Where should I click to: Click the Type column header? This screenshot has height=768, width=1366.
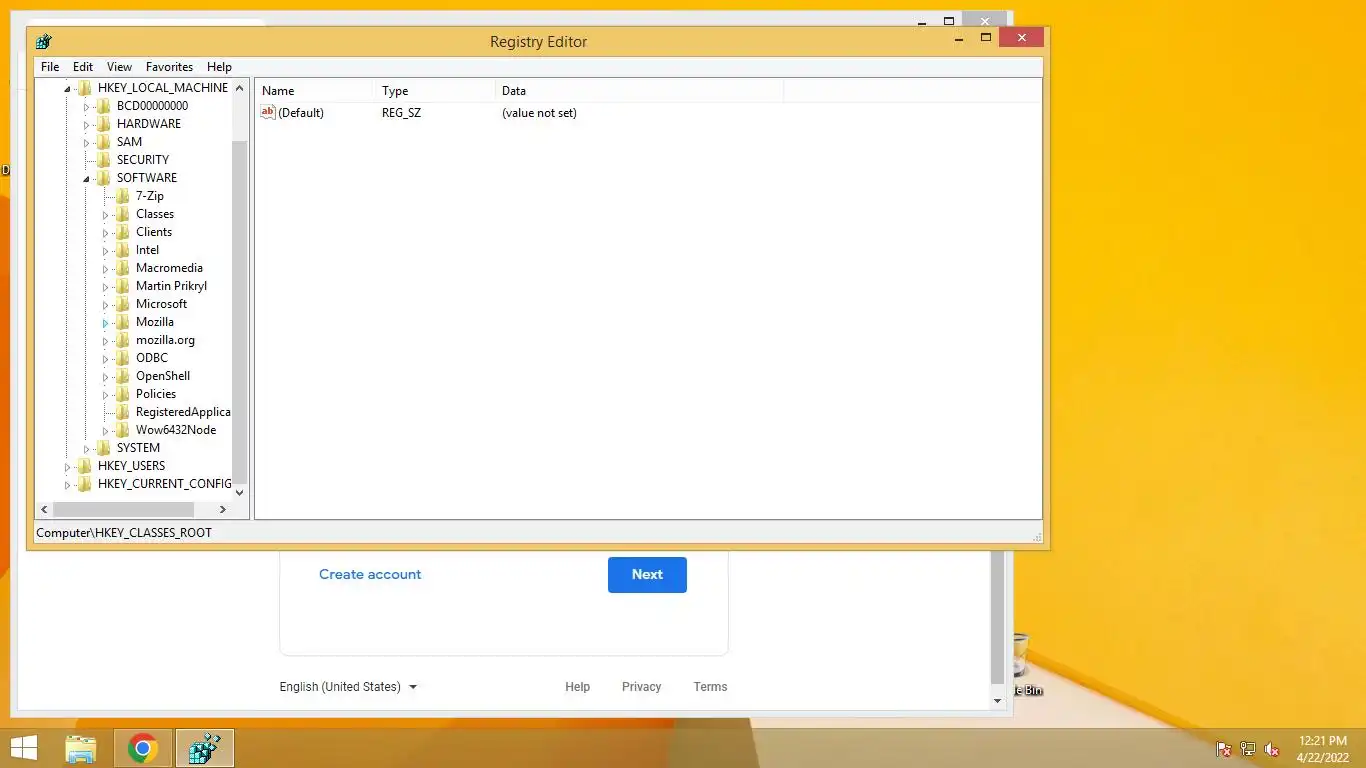coord(434,91)
